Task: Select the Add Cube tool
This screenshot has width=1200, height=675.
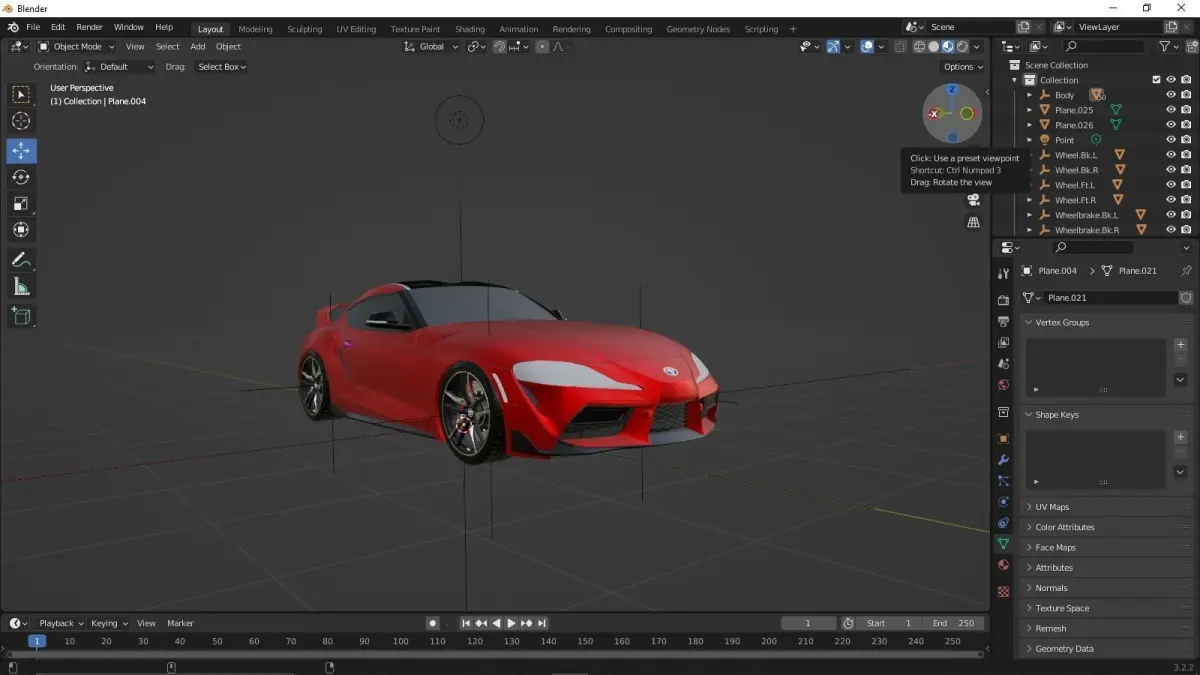Action: click(x=21, y=316)
